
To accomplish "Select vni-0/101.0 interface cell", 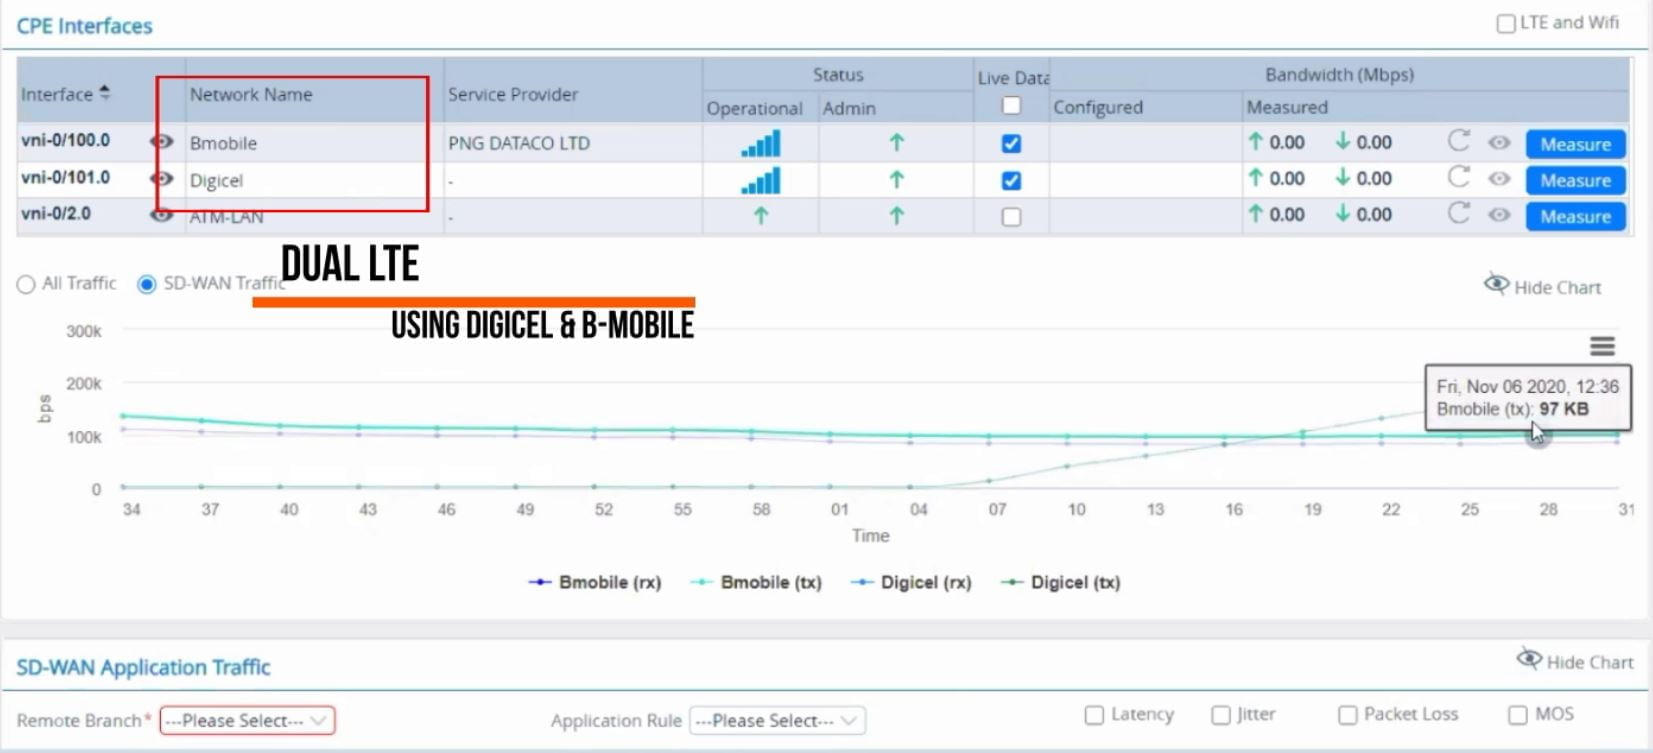I will 66,177.
